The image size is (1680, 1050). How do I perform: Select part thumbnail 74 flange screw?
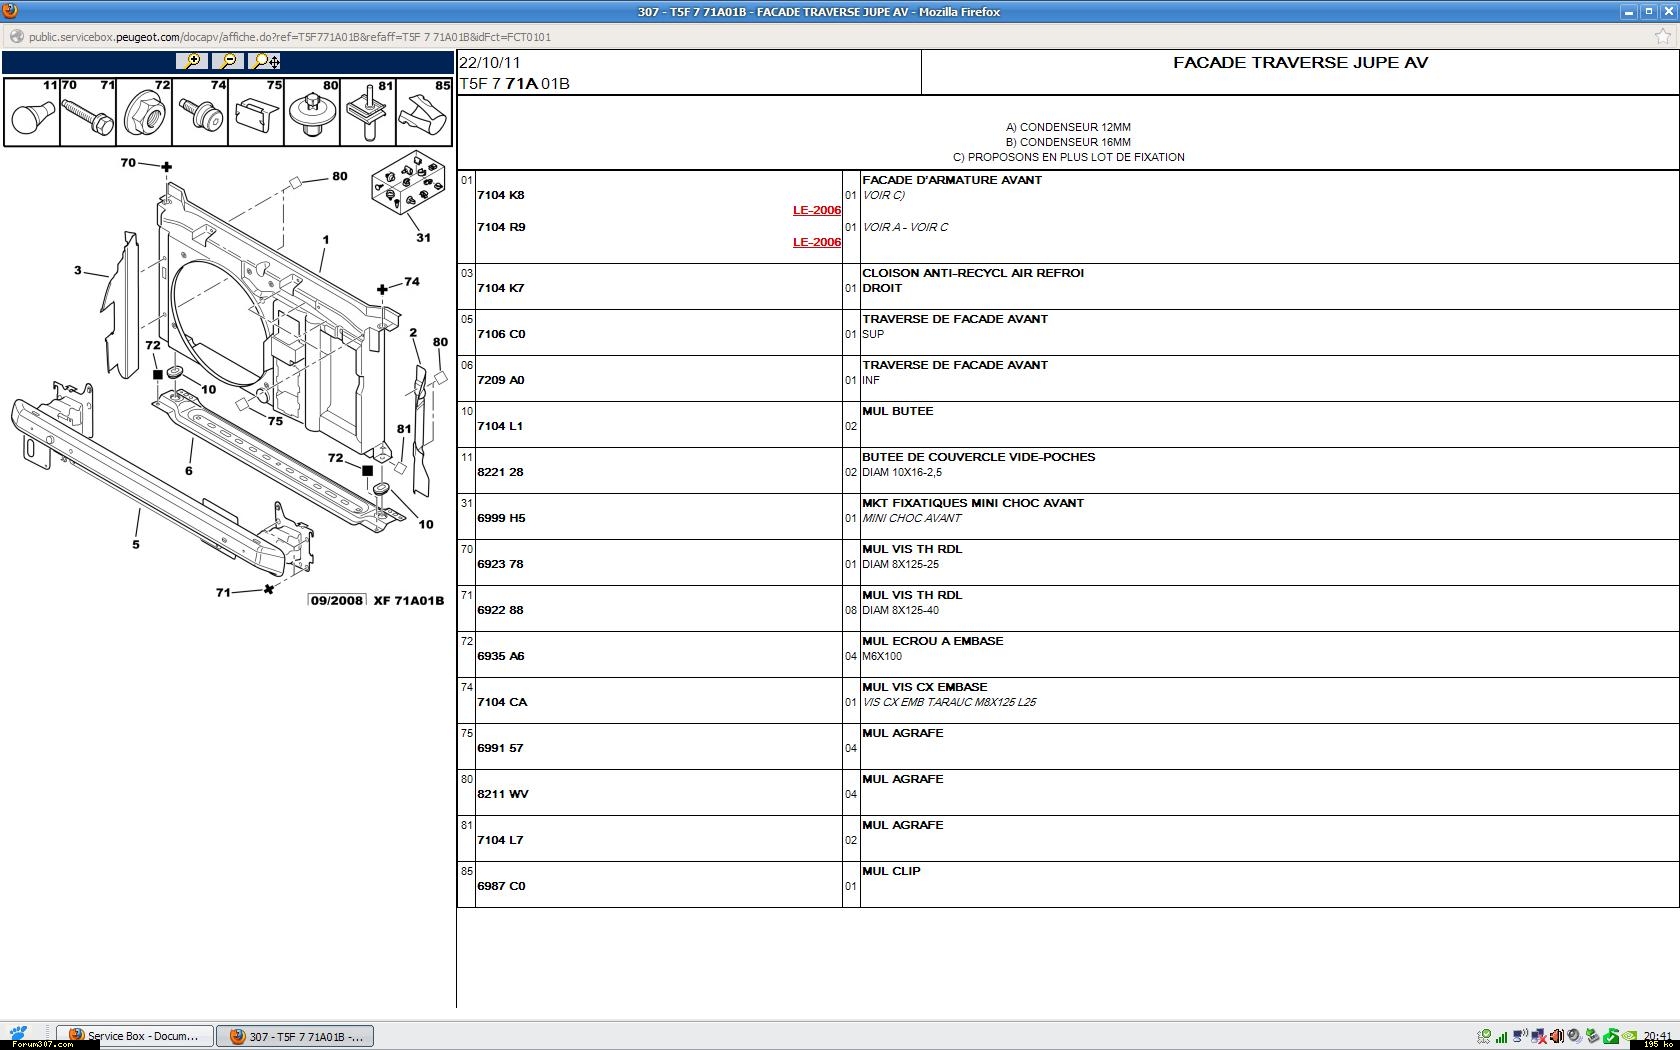pos(200,112)
